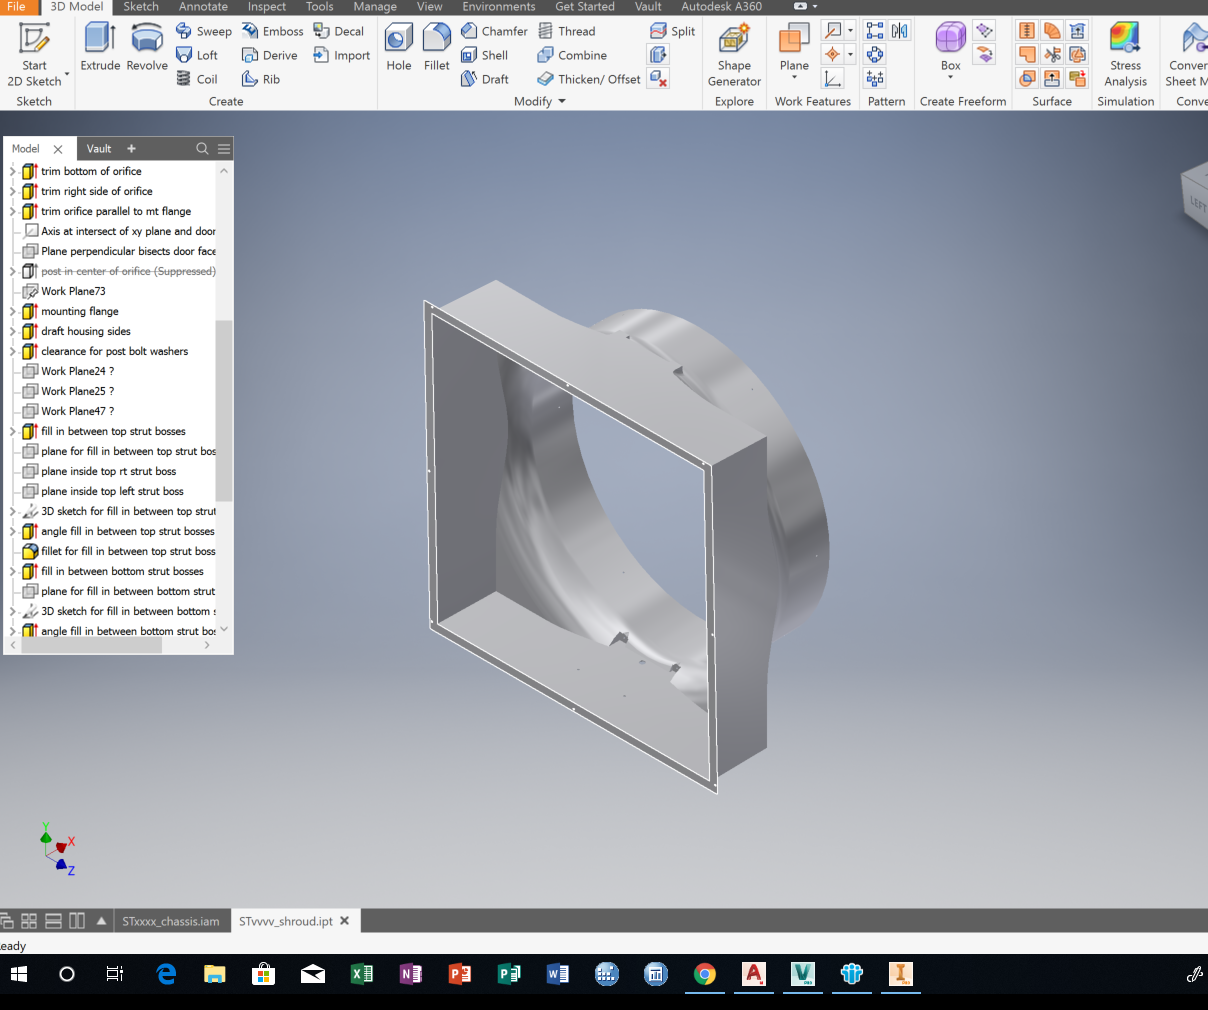
Task: Choose the Loft feature
Action: coord(197,55)
